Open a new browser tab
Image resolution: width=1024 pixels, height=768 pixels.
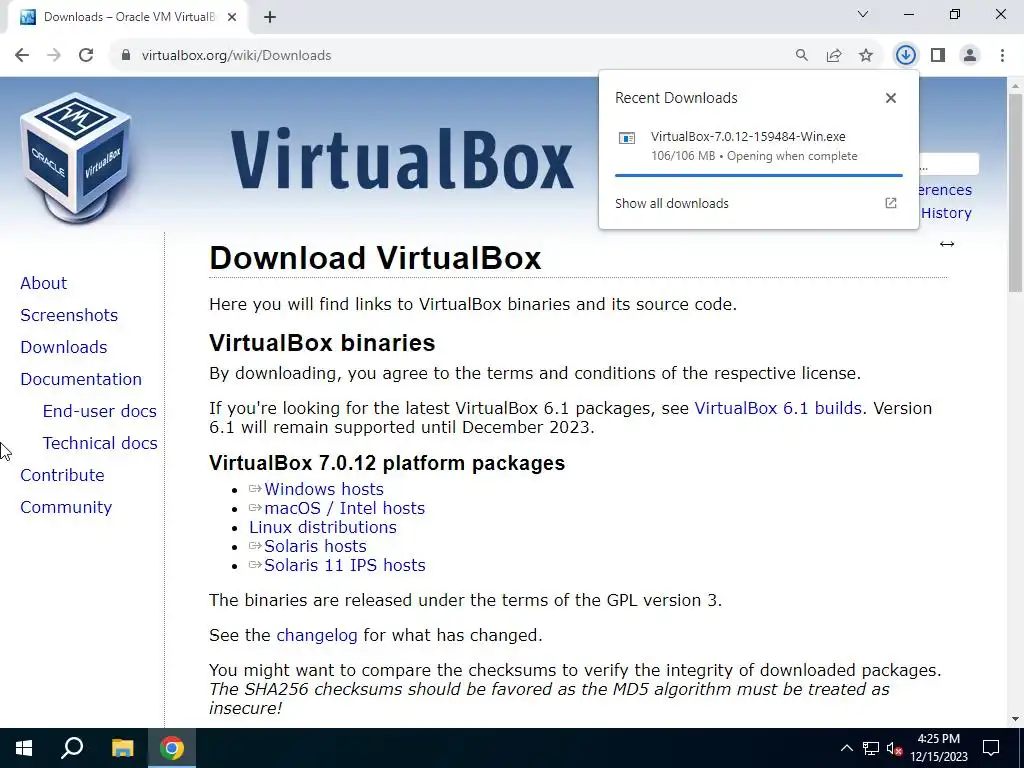click(x=270, y=17)
